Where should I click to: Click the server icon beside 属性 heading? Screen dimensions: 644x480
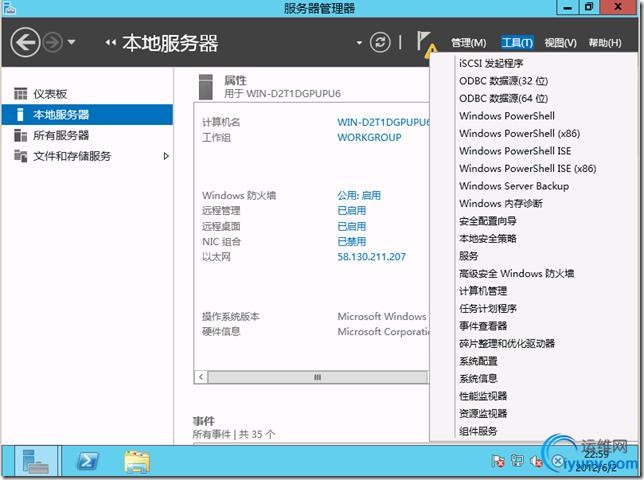(206, 87)
